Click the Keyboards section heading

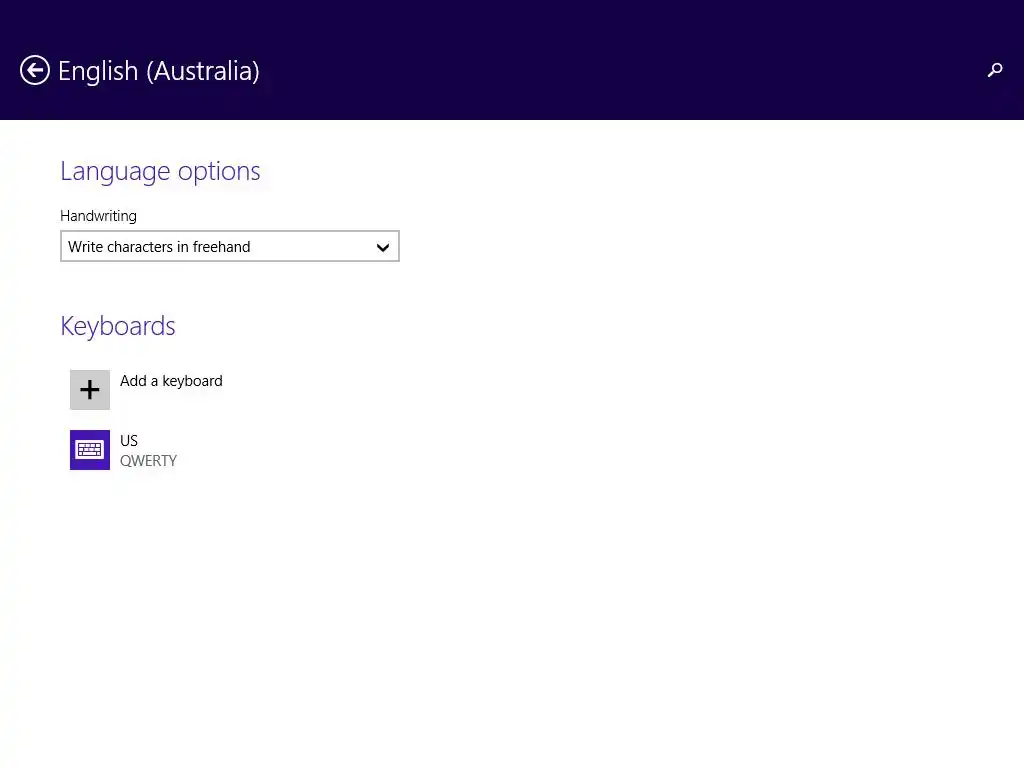pyautogui.click(x=118, y=326)
